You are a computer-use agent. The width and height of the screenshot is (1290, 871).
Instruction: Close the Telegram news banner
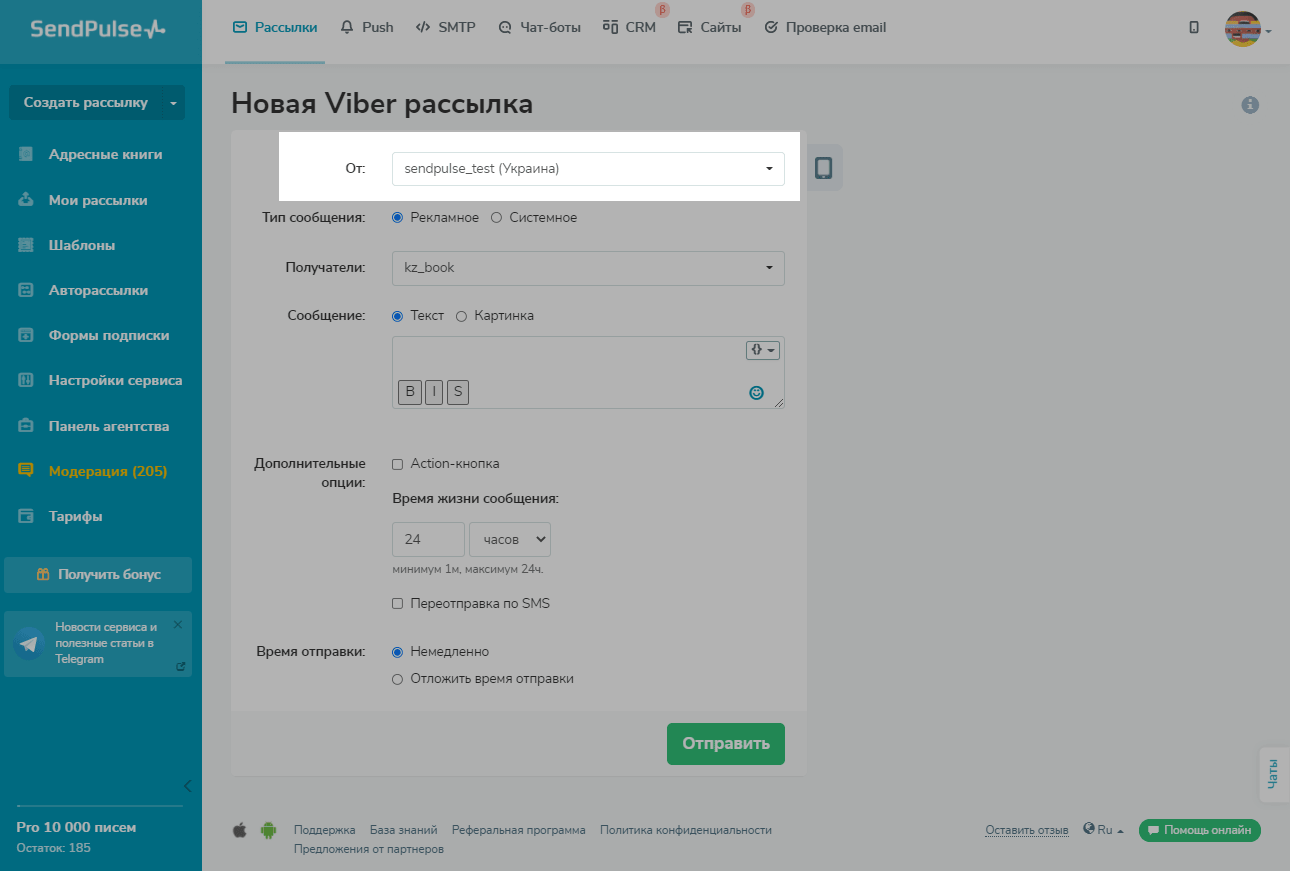[178, 625]
